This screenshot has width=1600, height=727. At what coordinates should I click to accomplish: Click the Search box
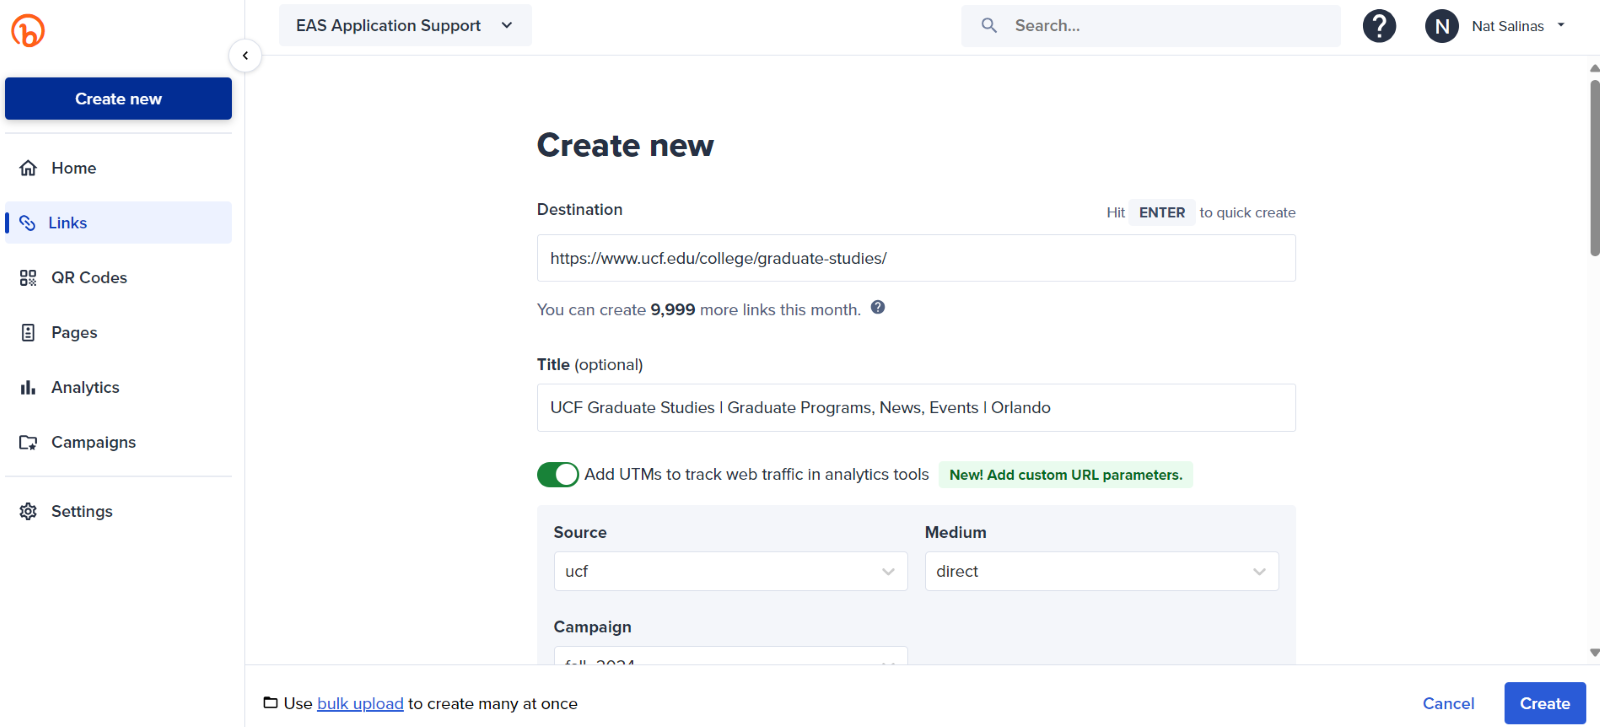click(1151, 26)
